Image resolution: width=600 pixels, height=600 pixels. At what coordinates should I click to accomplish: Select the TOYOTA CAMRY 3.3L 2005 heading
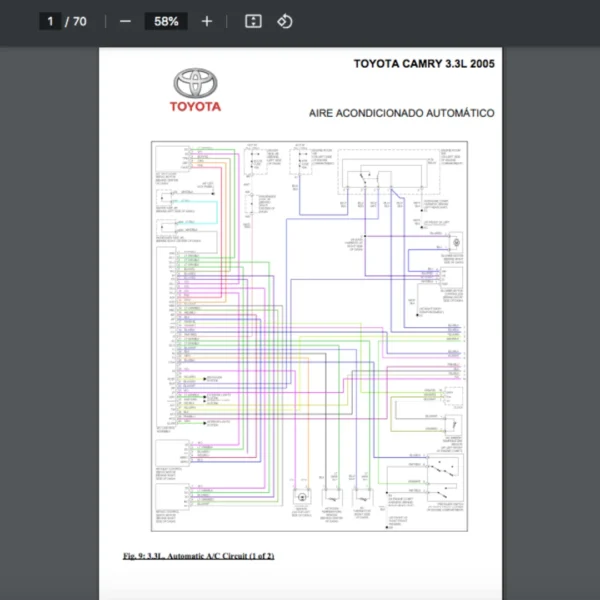(423, 64)
